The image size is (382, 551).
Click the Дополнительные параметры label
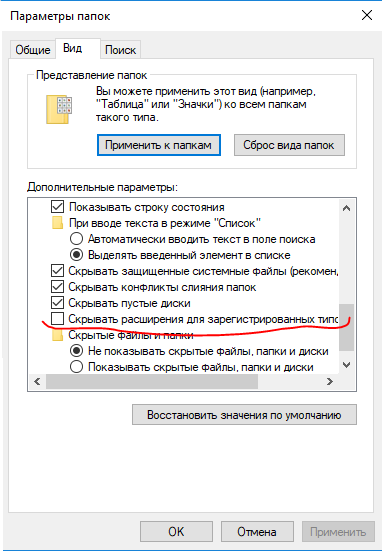point(102,187)
